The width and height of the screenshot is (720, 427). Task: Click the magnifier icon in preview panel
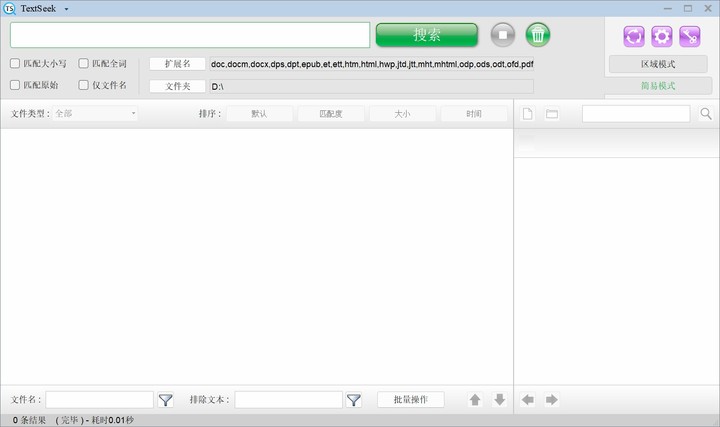[706, 114]
